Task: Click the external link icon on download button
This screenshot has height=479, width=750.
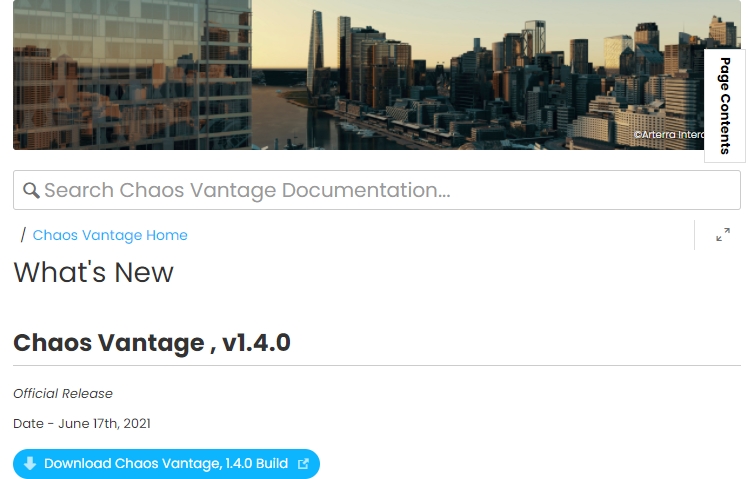Action: click(x=303, y=464)
